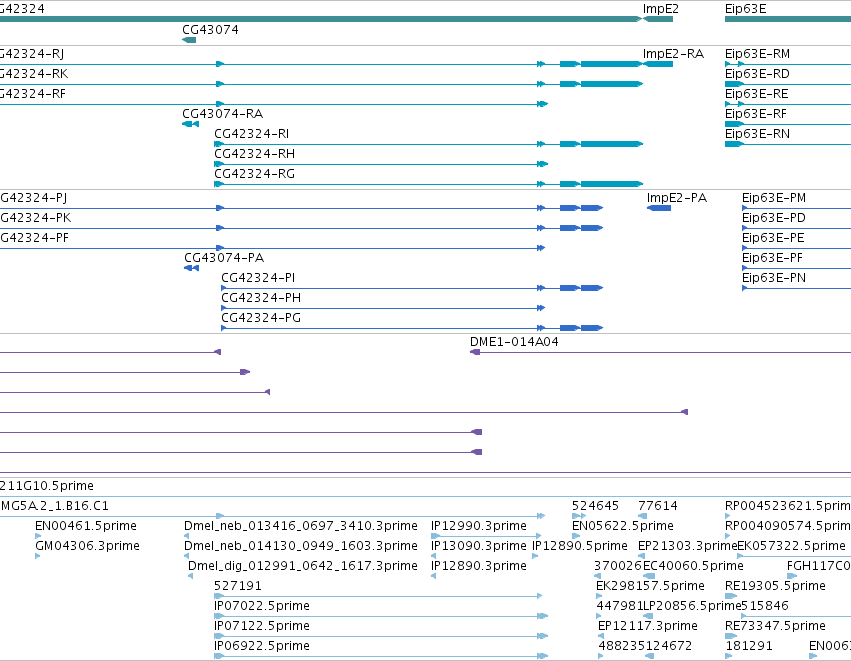This screenshot has height=661, width=851.
Task: Select EP21303.3prime EST label
Action: [x=687, y=546]
